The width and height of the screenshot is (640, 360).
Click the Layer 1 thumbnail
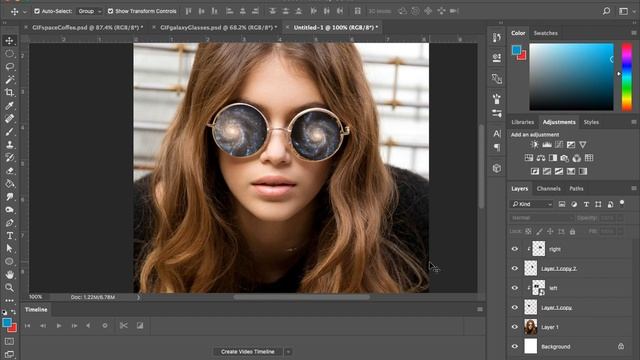530,327
